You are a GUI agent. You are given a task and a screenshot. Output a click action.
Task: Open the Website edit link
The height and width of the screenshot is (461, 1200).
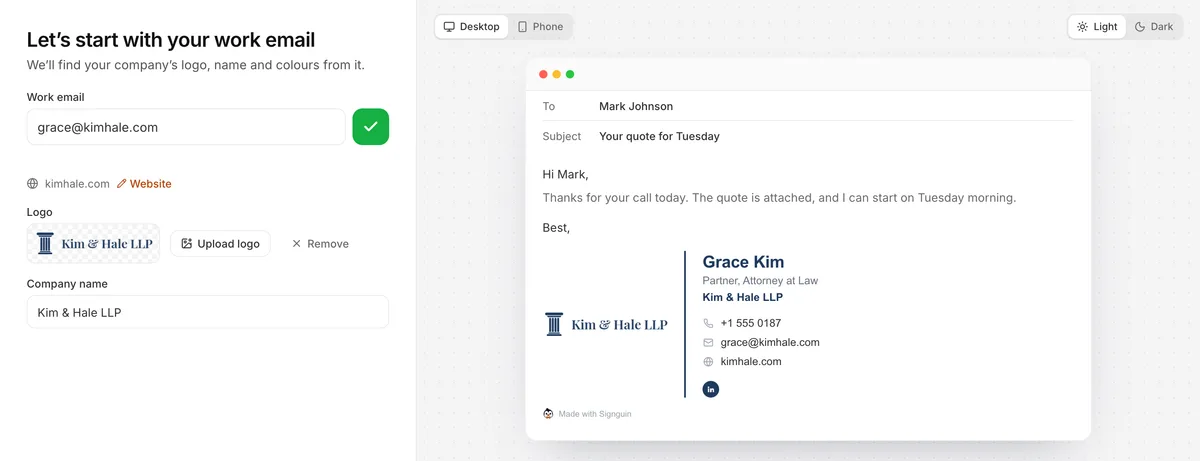(x=144, y=184)
